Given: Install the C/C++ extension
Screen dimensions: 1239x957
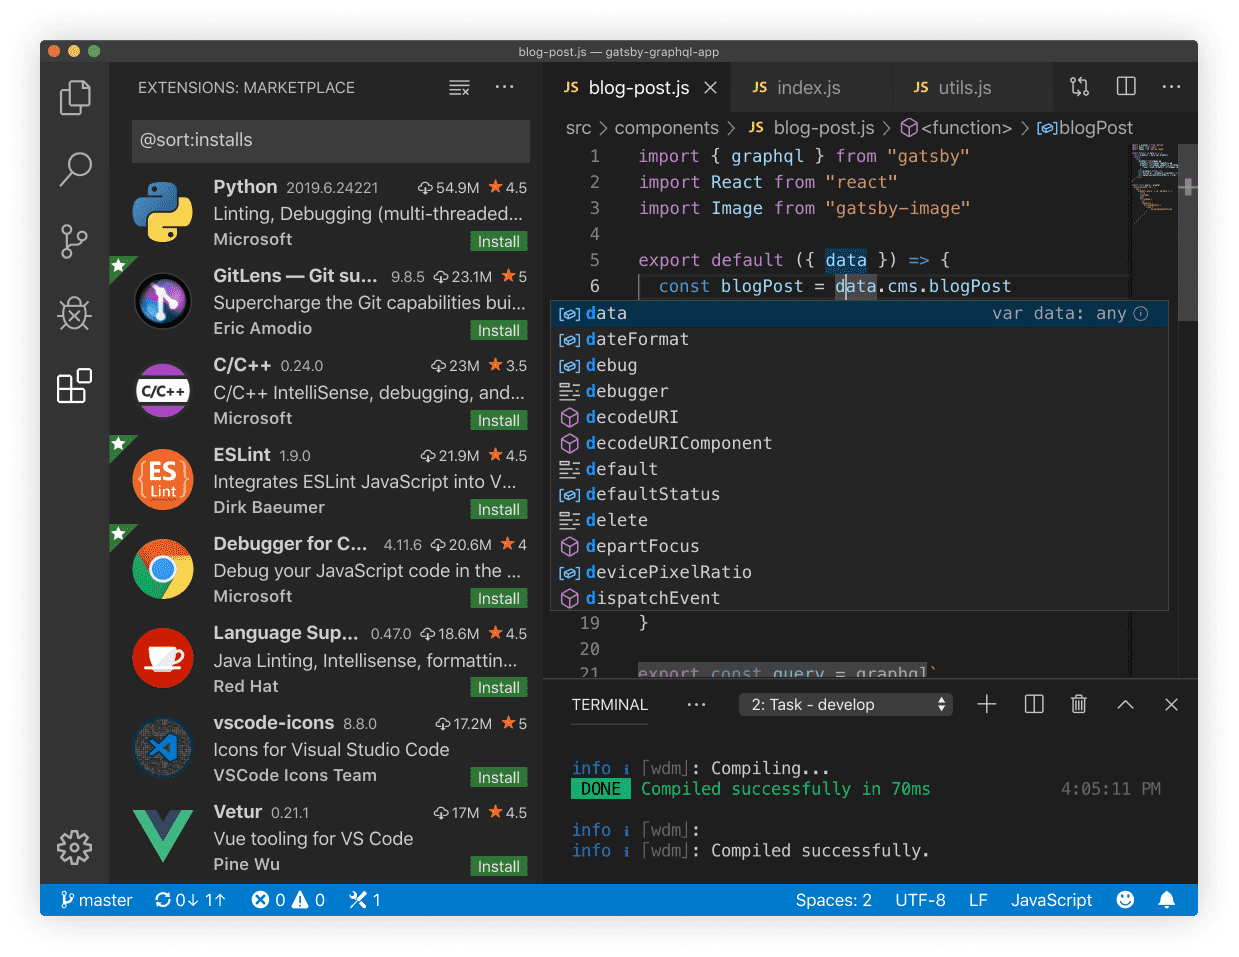Looking at the screenshot, I should 498,420.
